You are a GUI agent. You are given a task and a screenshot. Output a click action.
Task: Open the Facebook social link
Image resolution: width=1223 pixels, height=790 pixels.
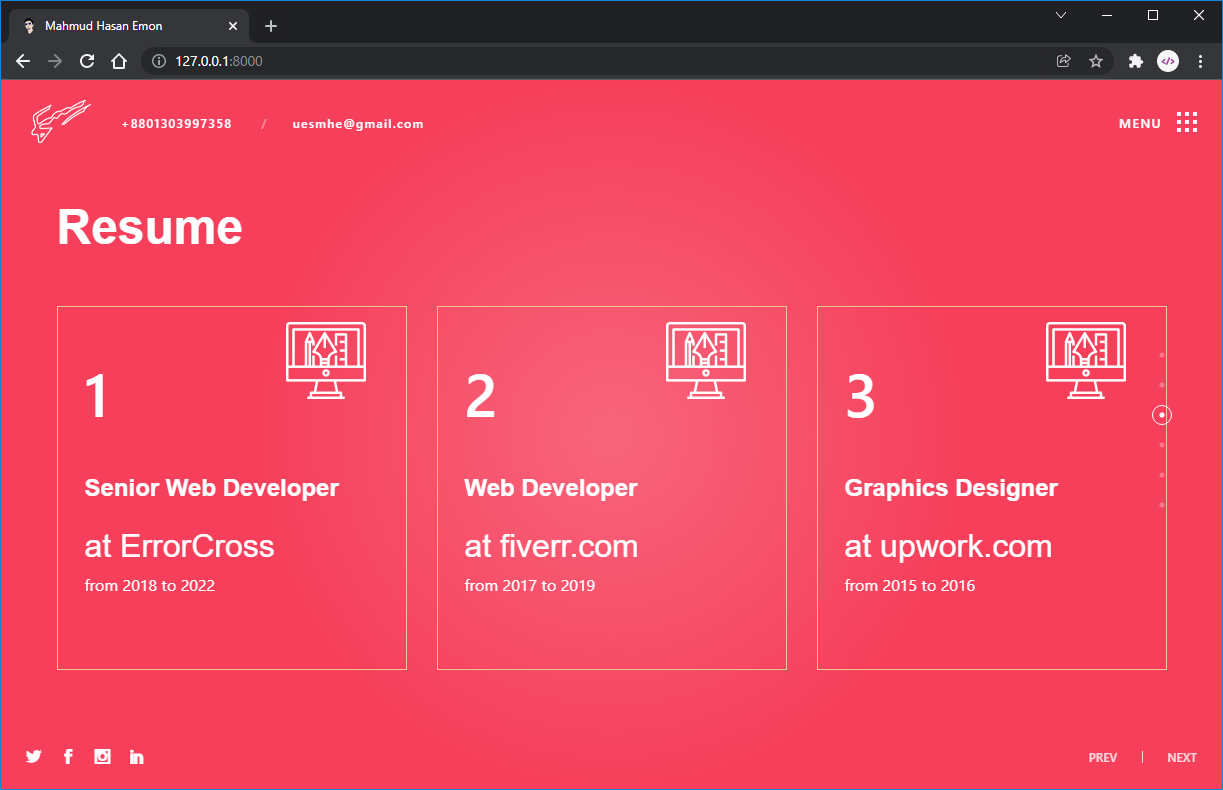(x=68, y=757)
